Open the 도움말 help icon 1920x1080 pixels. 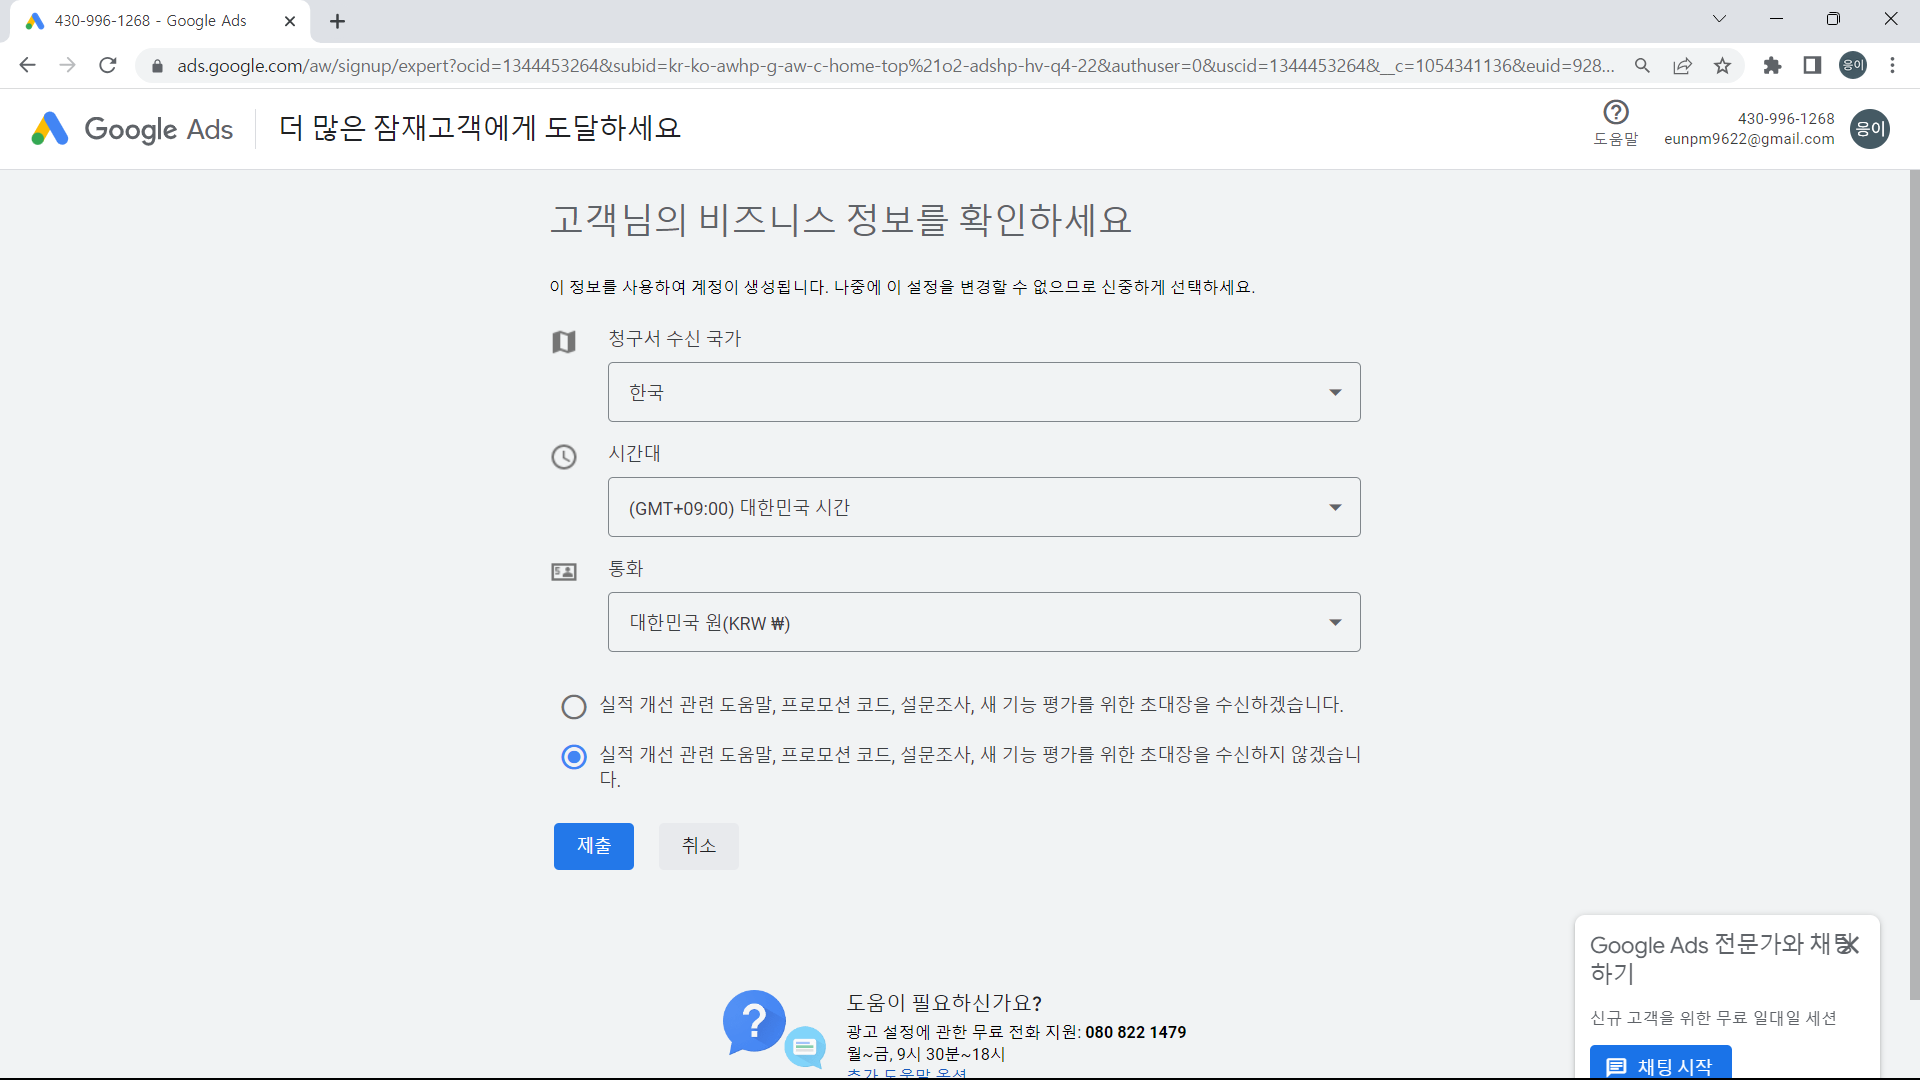[1615, 112]
